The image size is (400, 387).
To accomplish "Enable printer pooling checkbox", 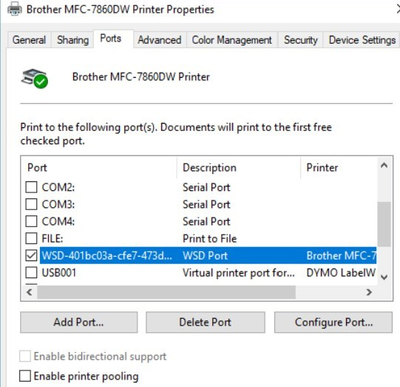I will 25,376.
